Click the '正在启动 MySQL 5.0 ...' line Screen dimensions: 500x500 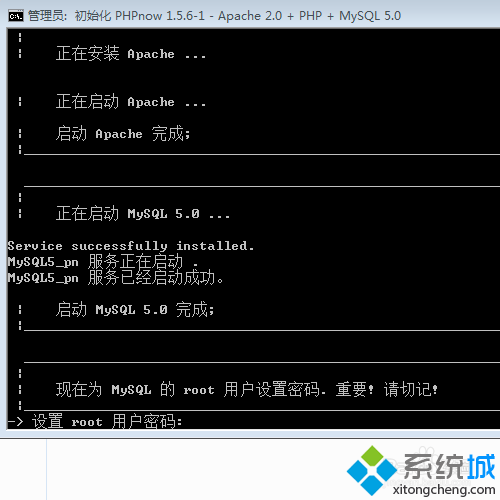143,213
